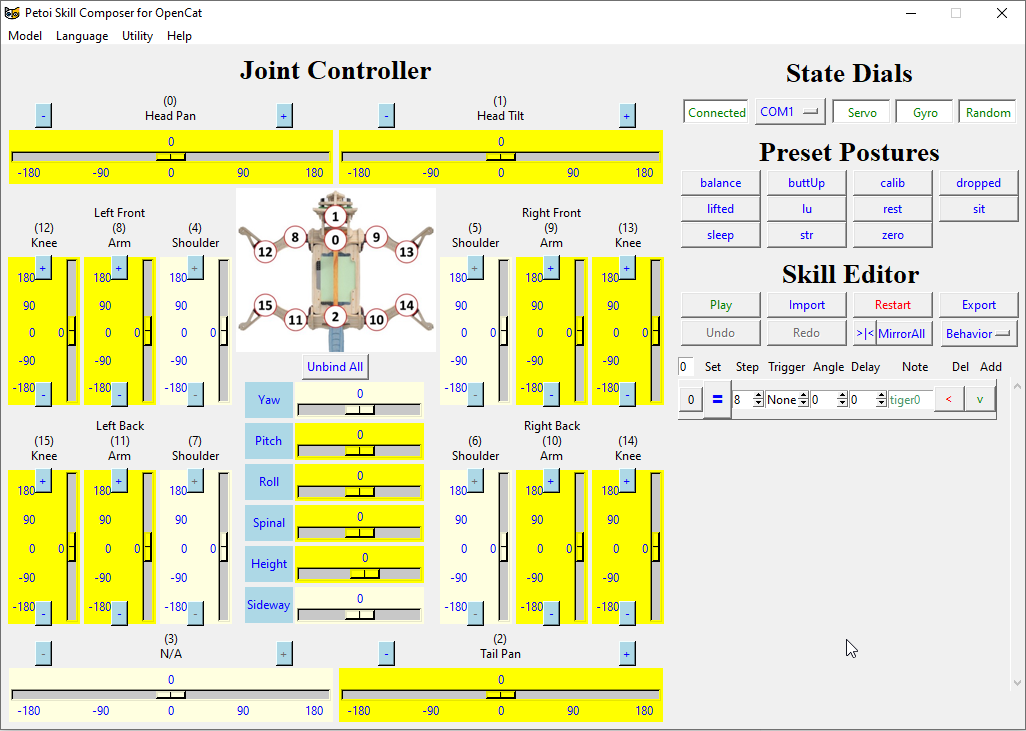Click joint 15 circle on robot image

click(x=265, y=305)
